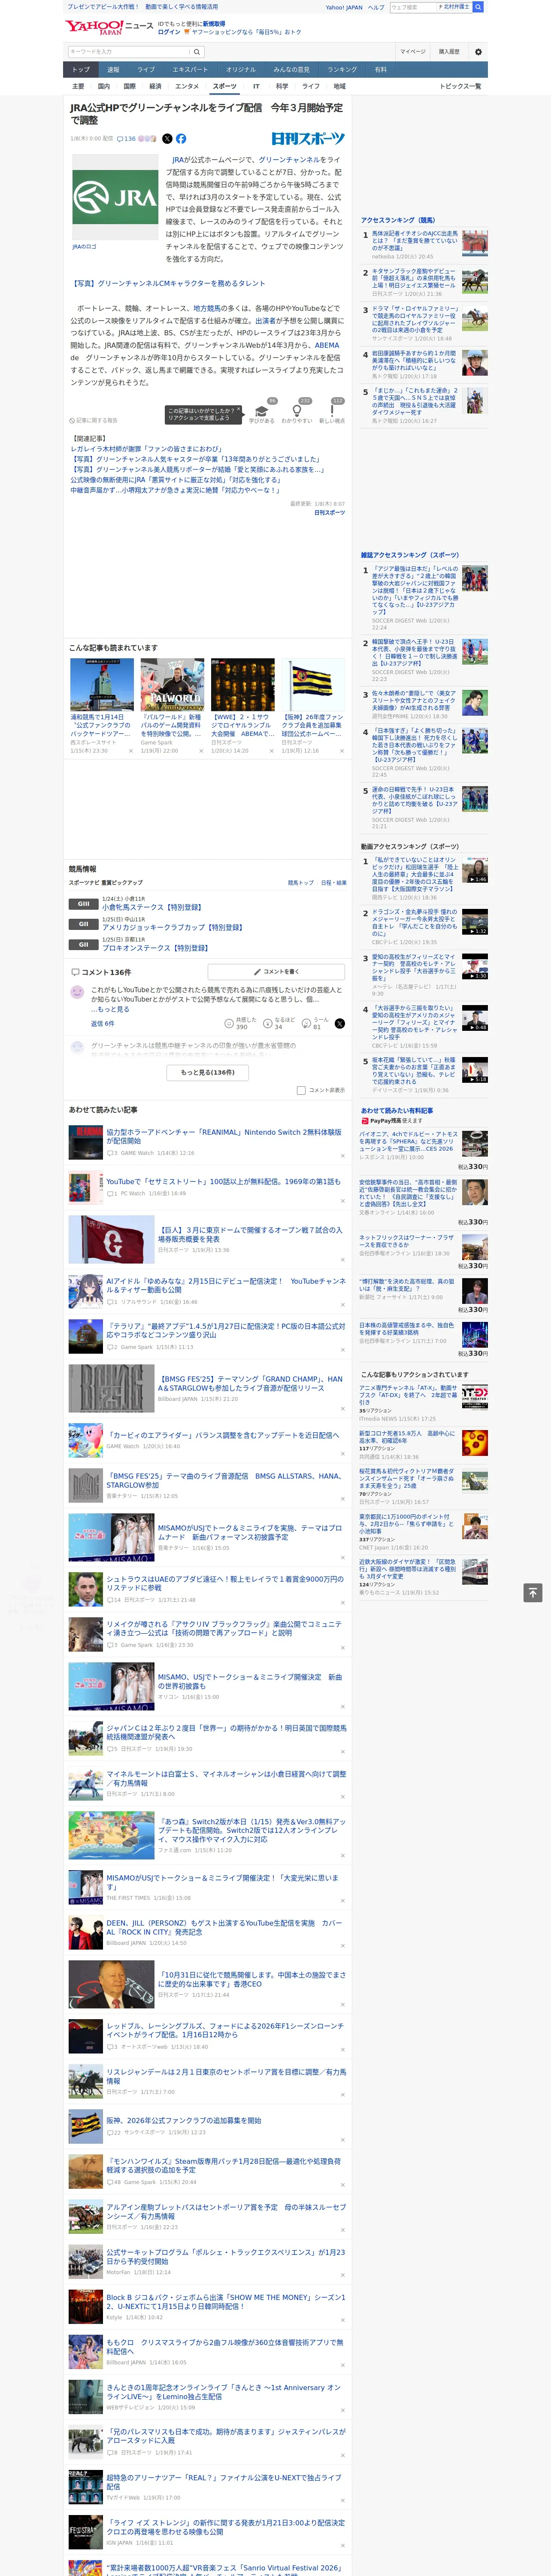Select the 速報 tab
The width and height of the screenshot is (551, 2576).
pos(113,70)
